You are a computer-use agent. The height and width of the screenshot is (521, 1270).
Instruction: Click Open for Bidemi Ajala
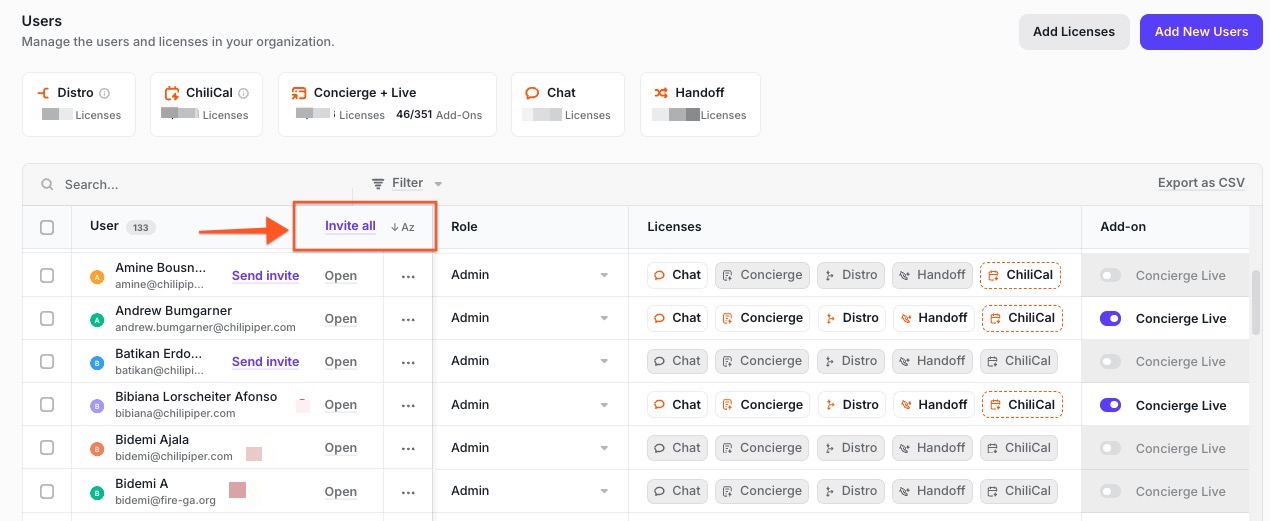pos(341,448)
